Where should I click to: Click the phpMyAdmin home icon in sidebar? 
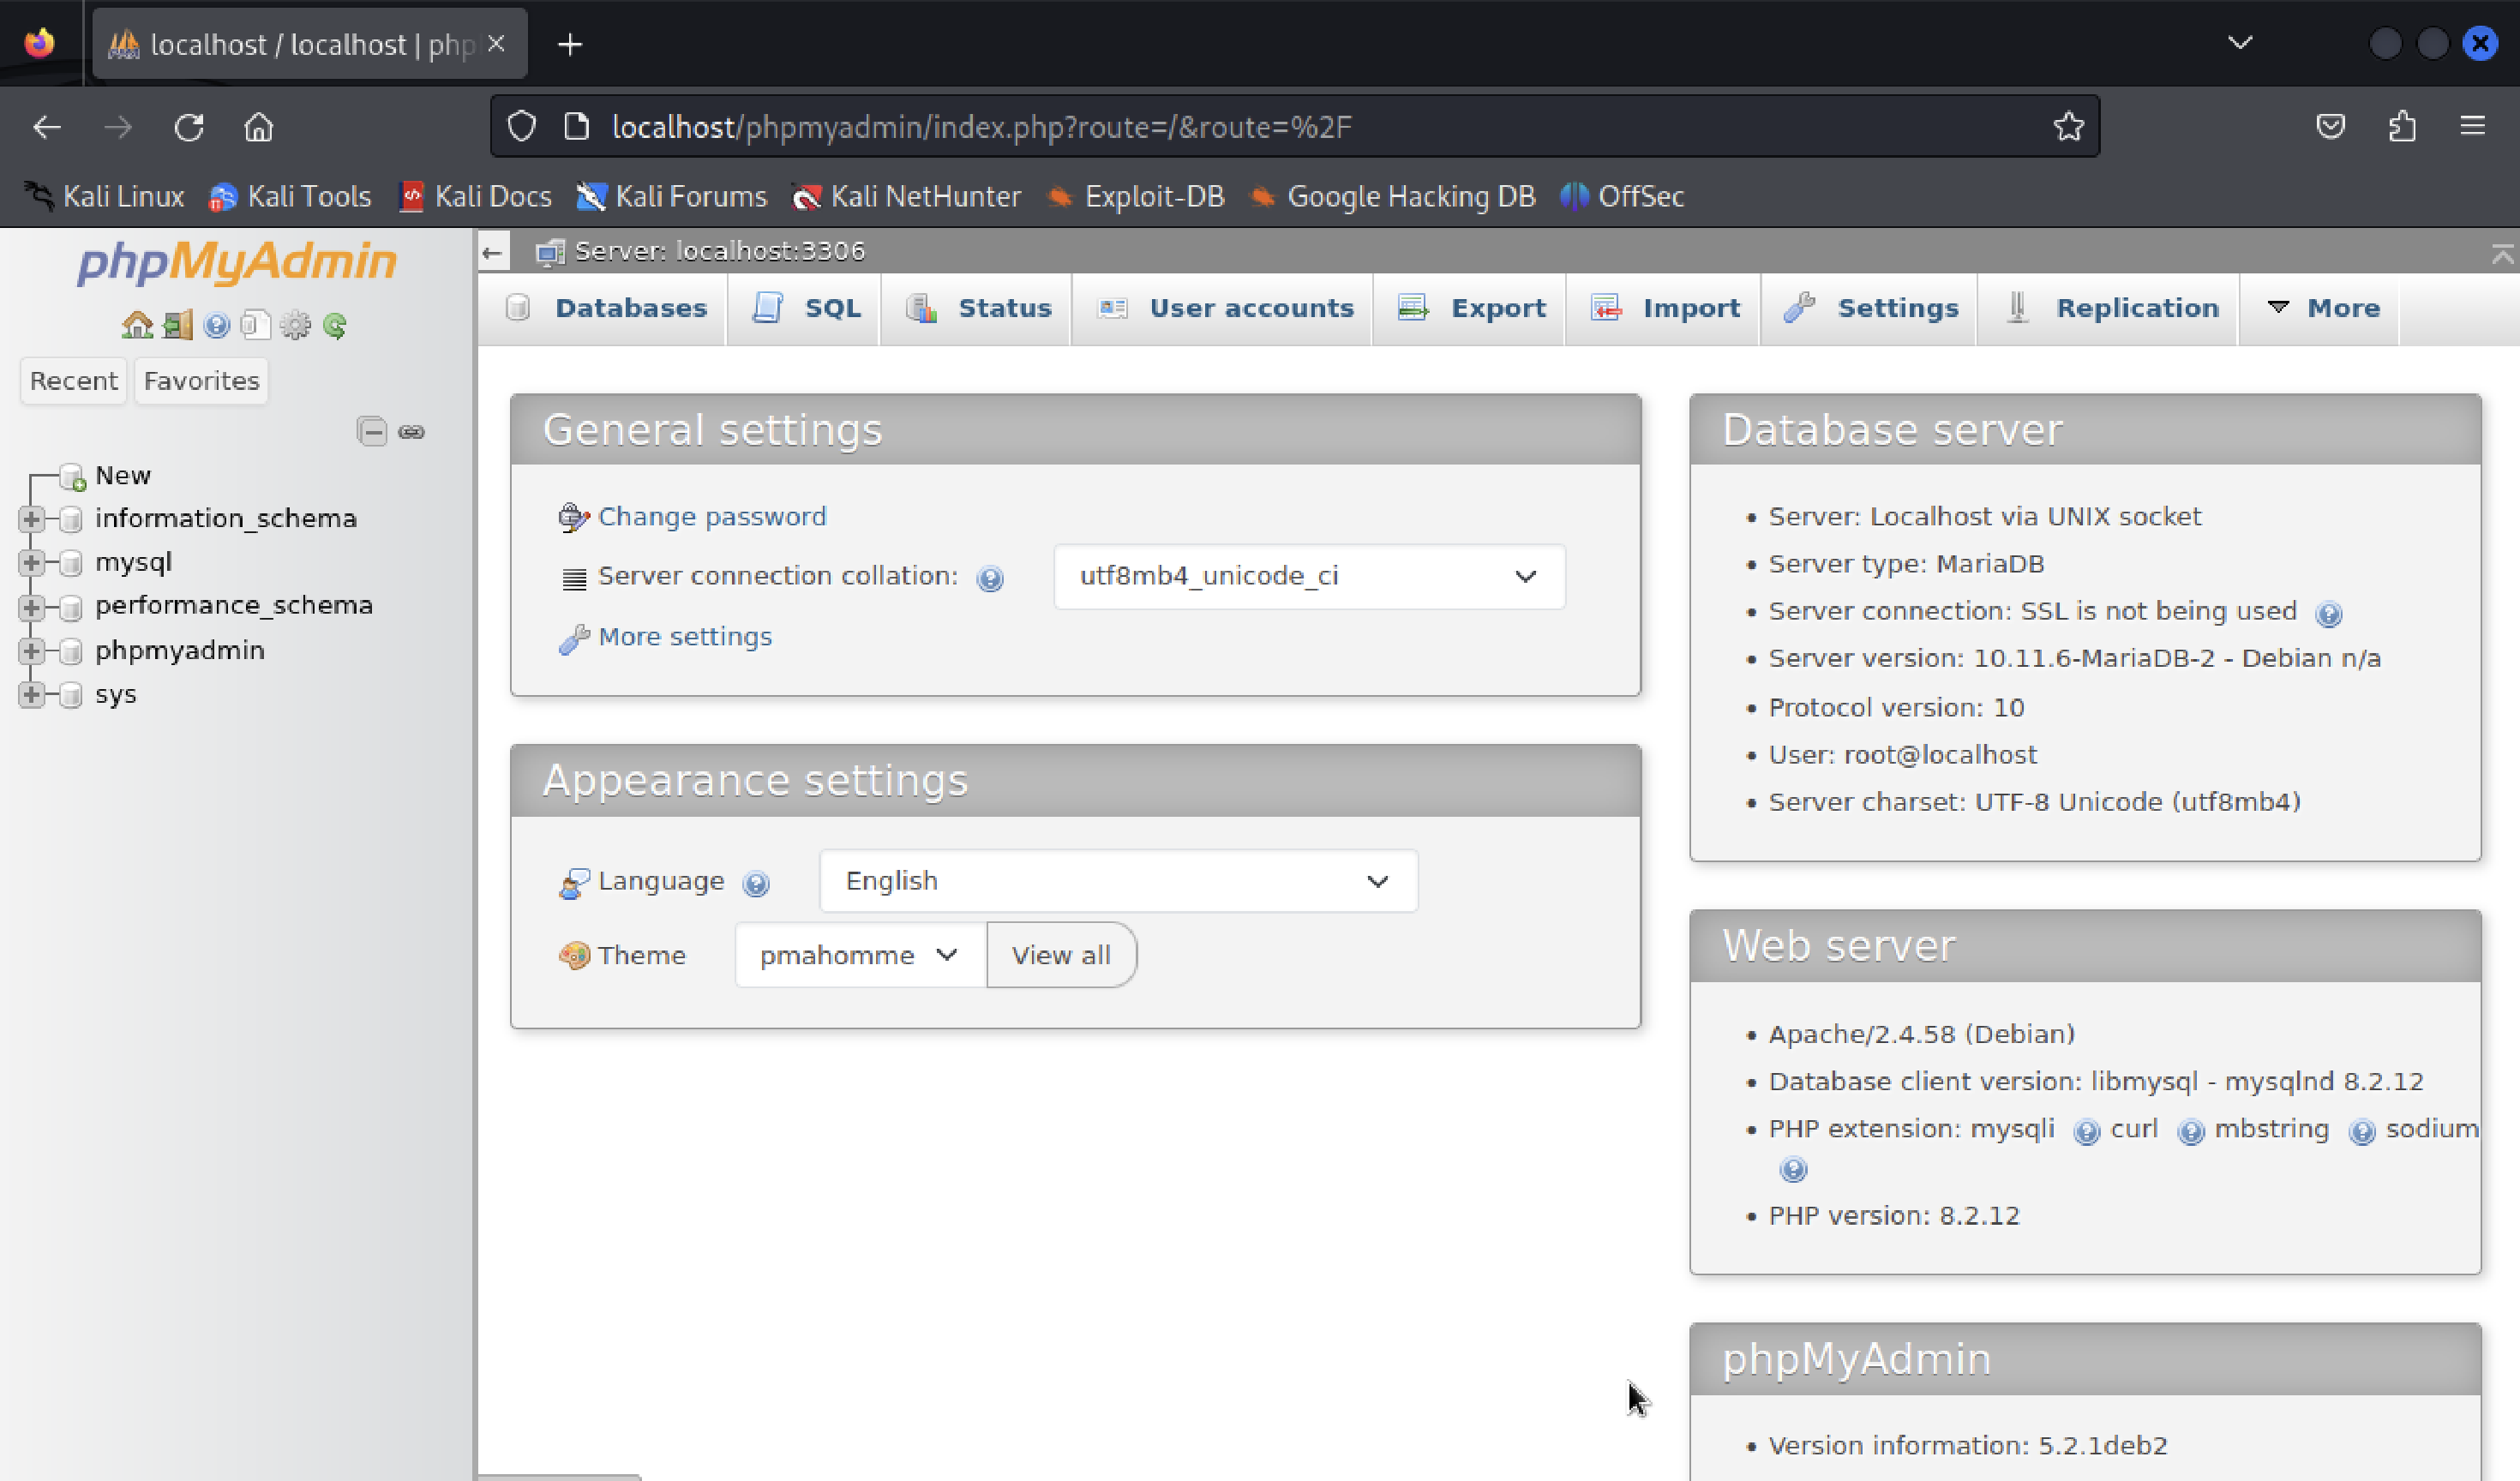137,325
